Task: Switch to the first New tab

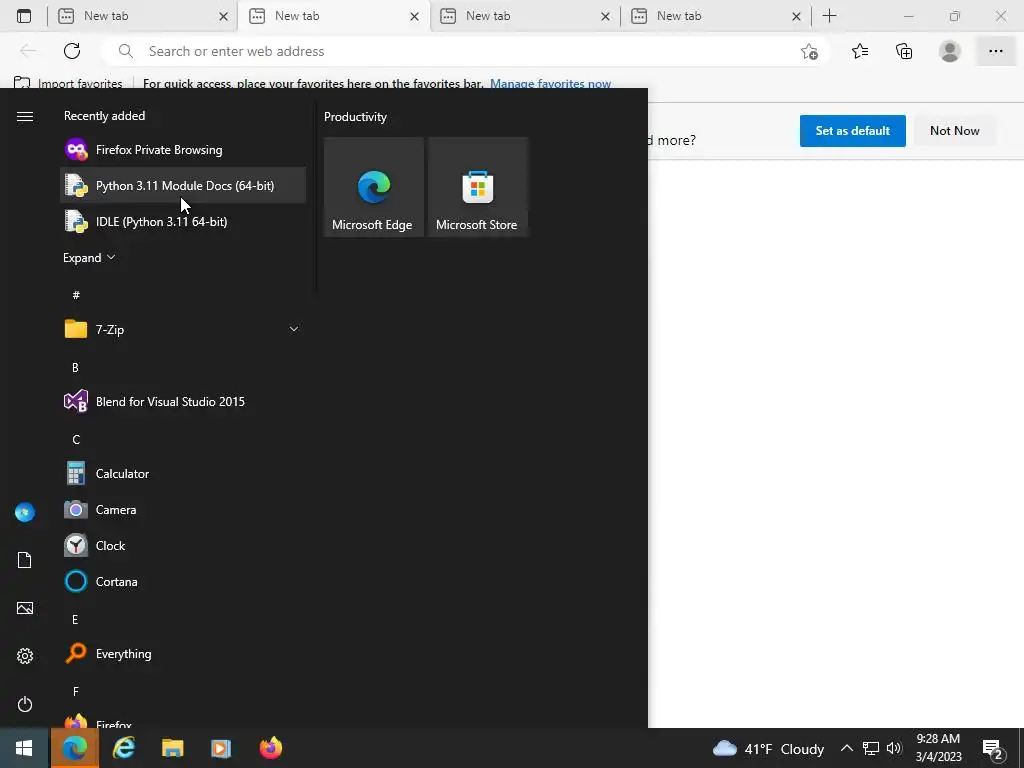Action: tap(144, 16)
